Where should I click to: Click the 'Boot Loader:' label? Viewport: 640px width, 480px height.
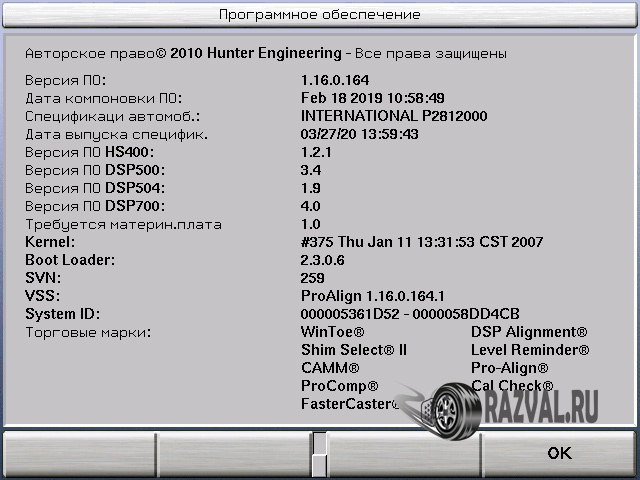pyautogui.click(x=70, y=260)
